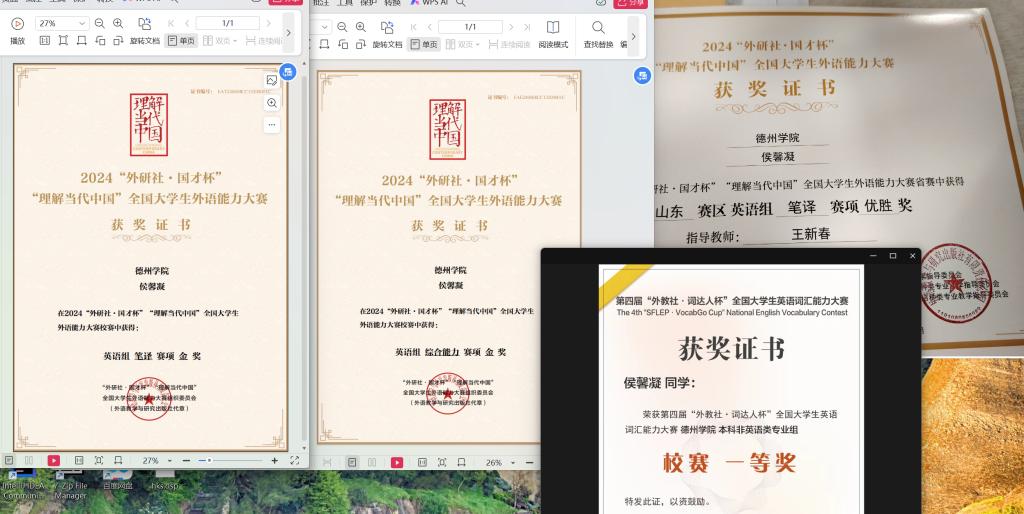Click fit width icon in middle window toolbar

325,44
